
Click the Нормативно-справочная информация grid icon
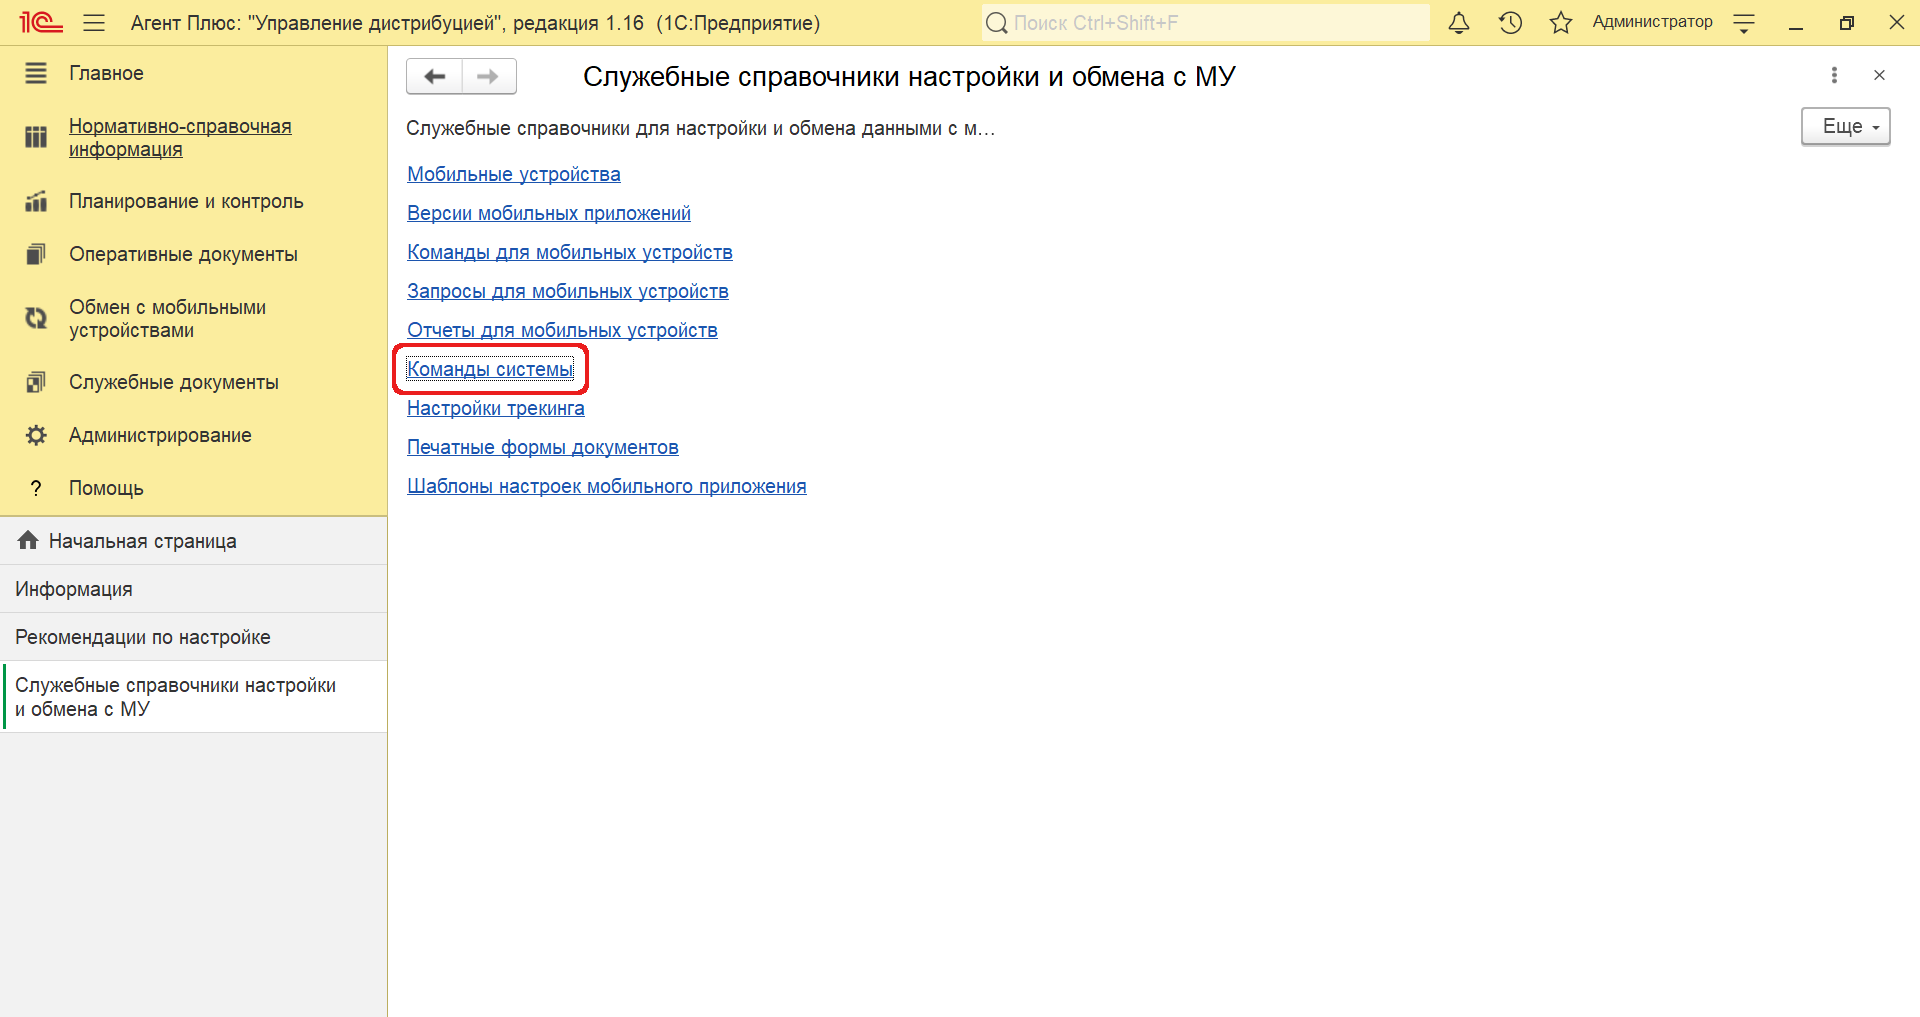coord(36,137)
